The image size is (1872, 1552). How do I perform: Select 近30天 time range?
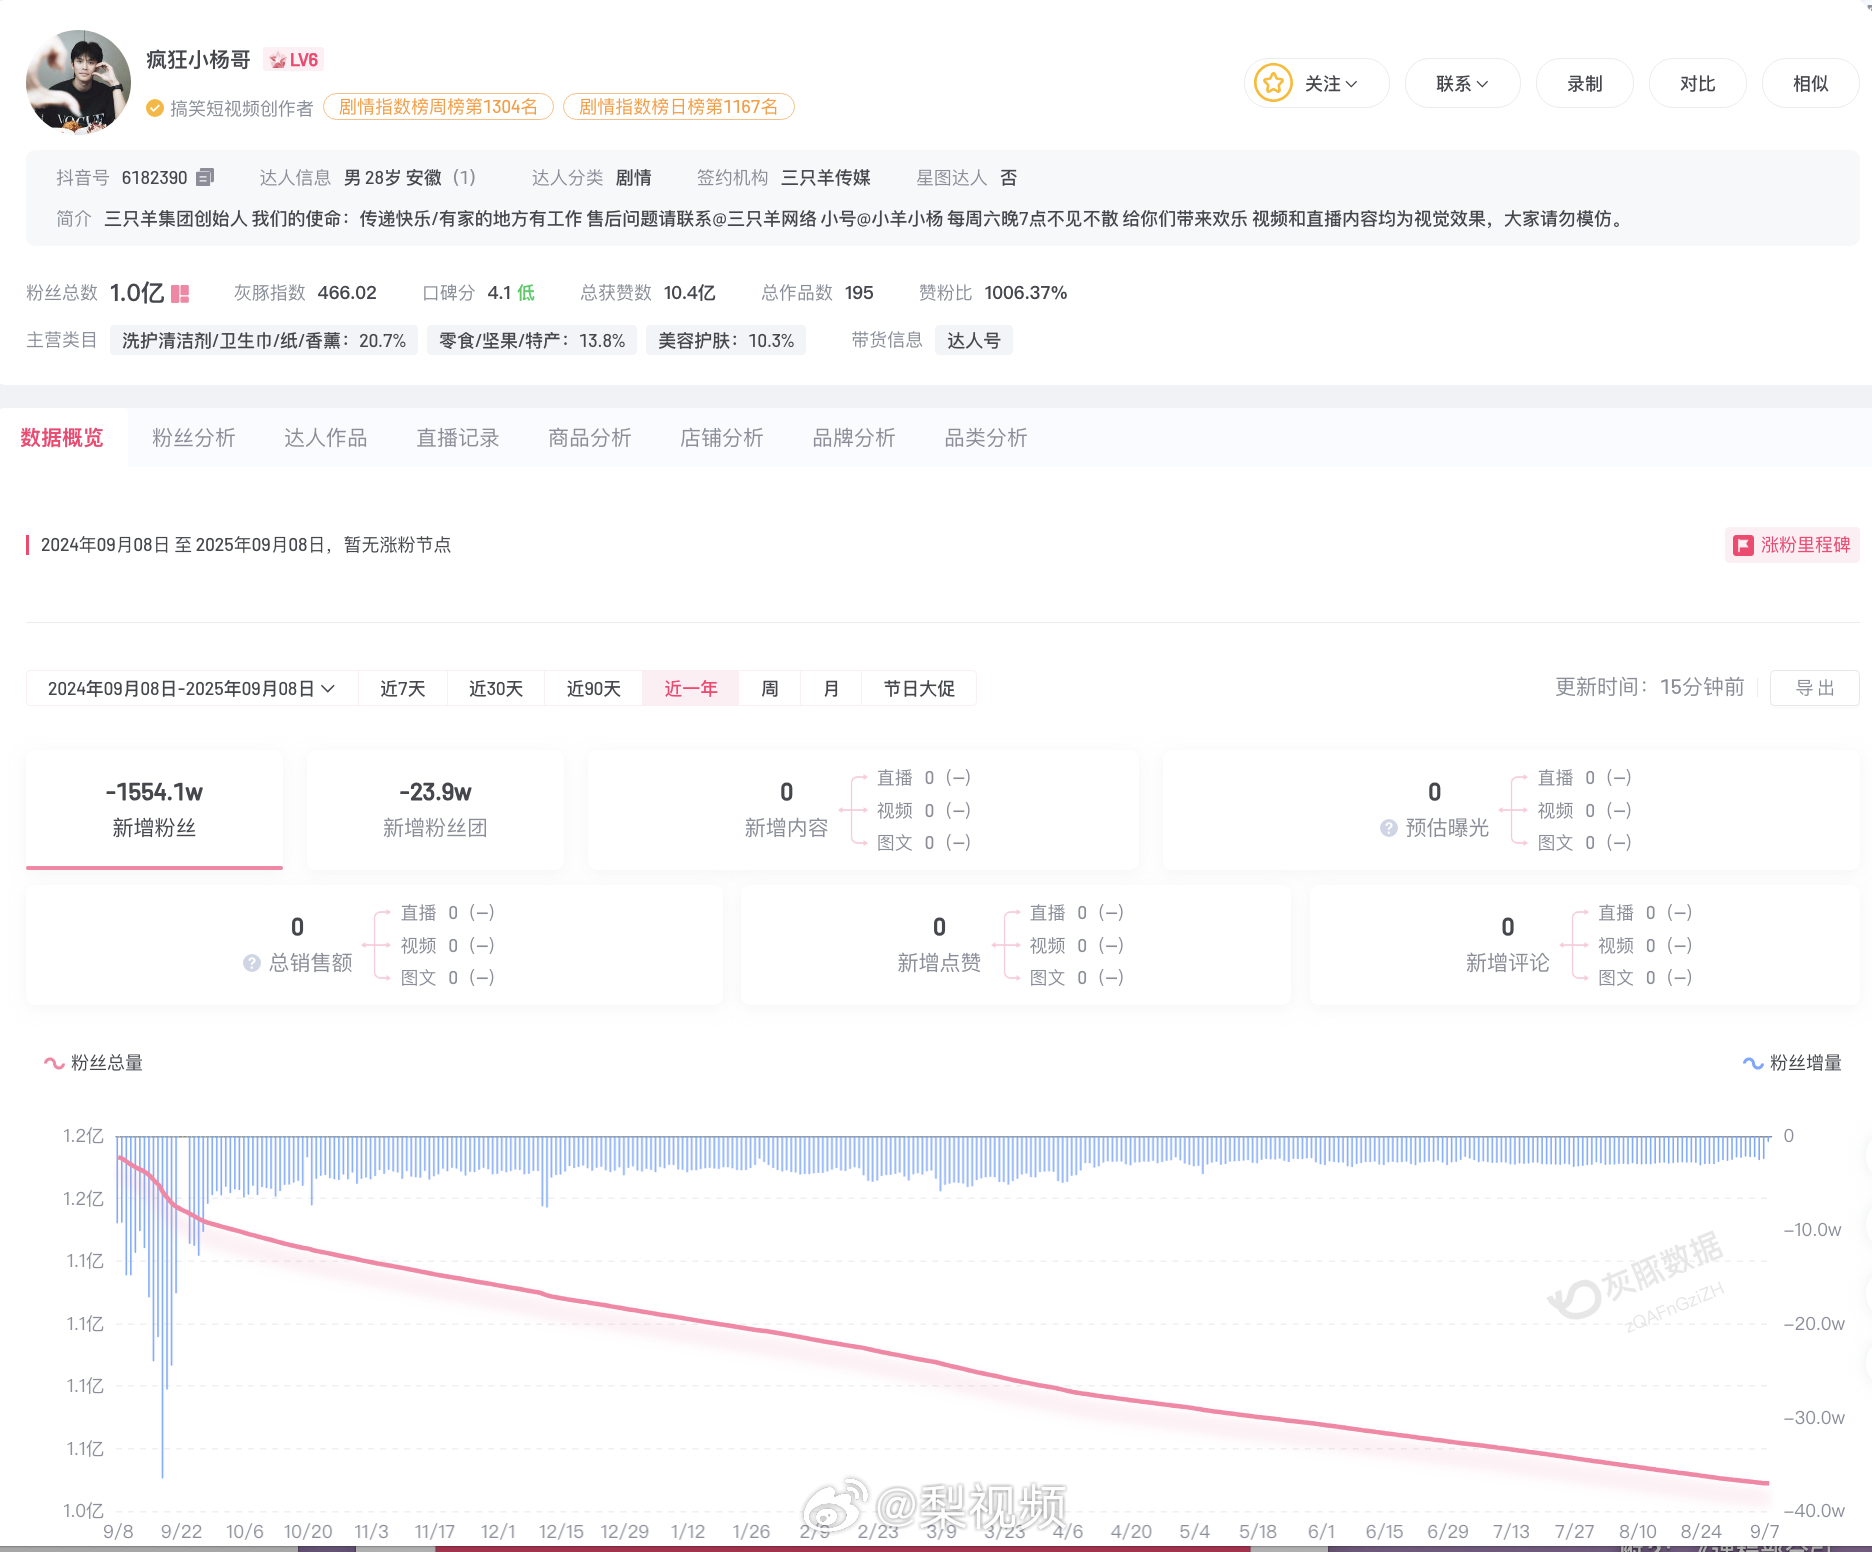496,688
